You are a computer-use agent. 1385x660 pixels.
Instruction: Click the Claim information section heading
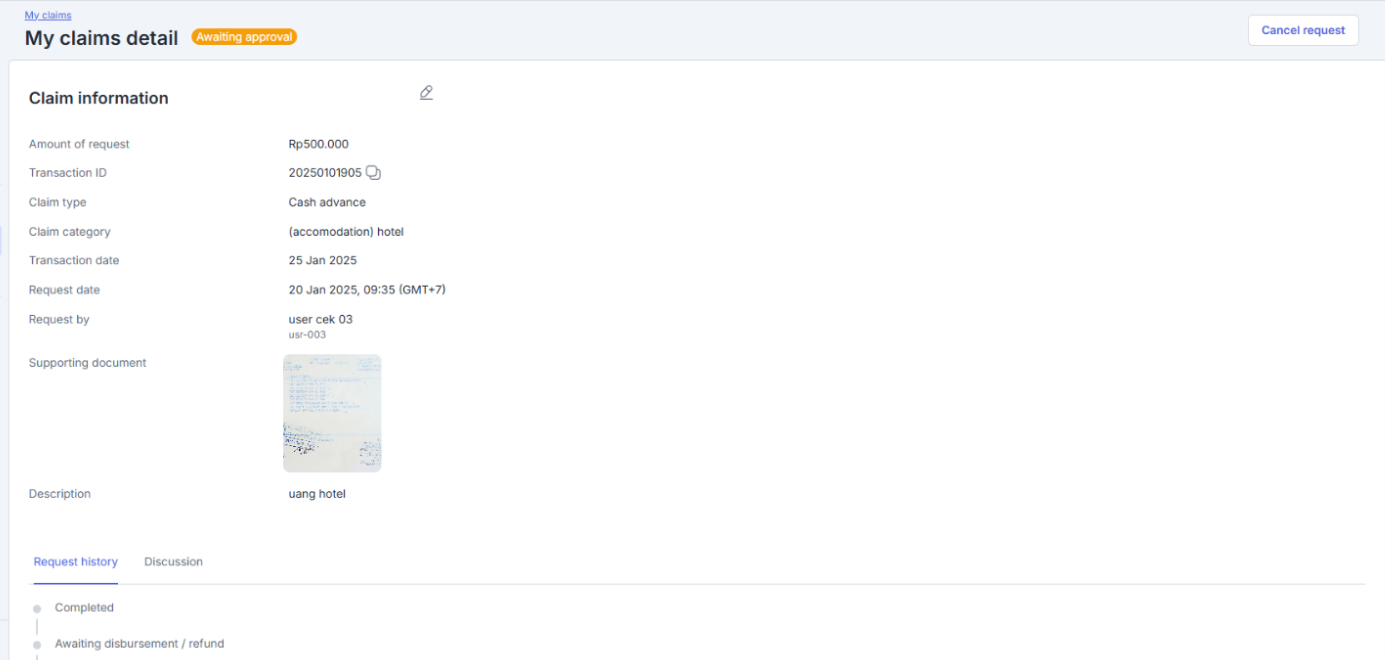coord(99,98)
